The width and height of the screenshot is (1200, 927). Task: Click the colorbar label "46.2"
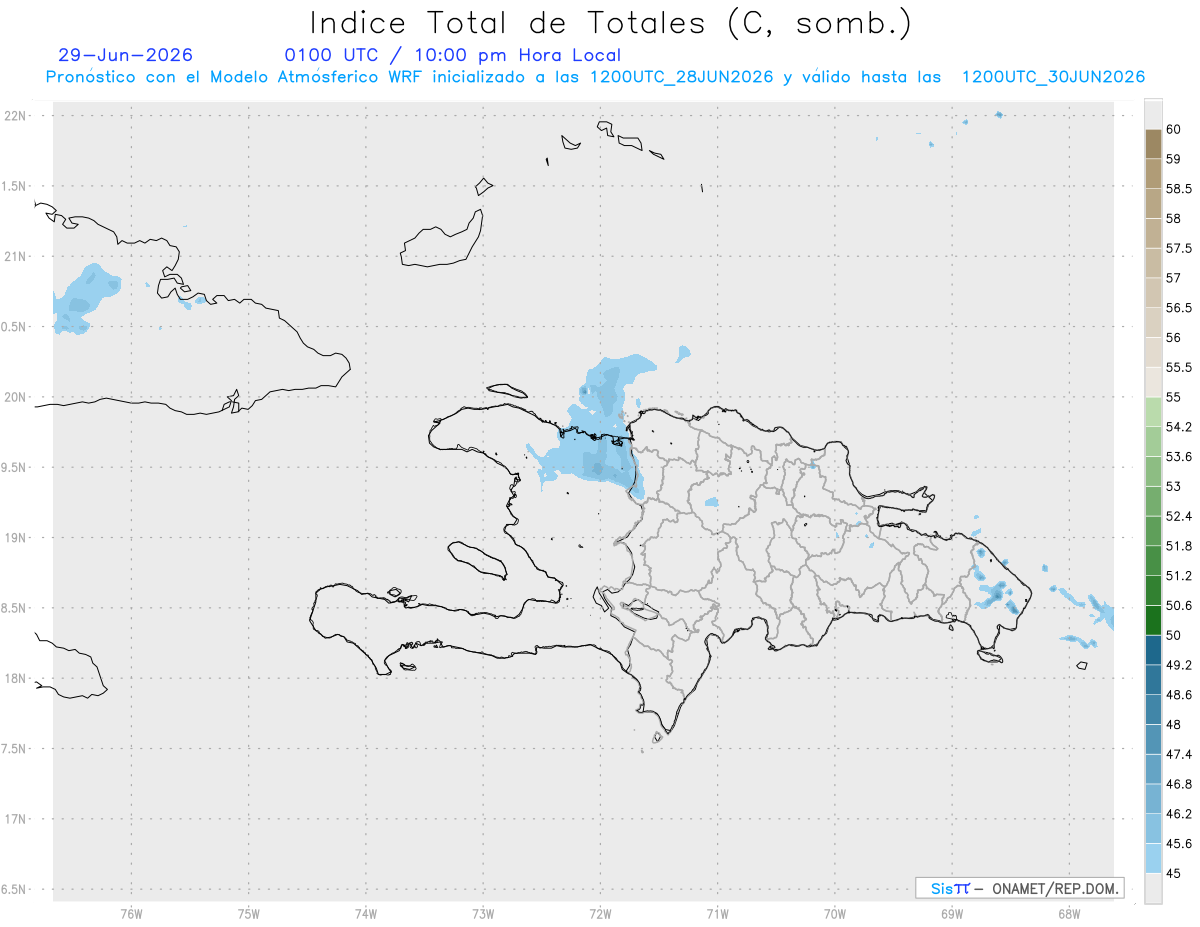tap(1179, 814)
